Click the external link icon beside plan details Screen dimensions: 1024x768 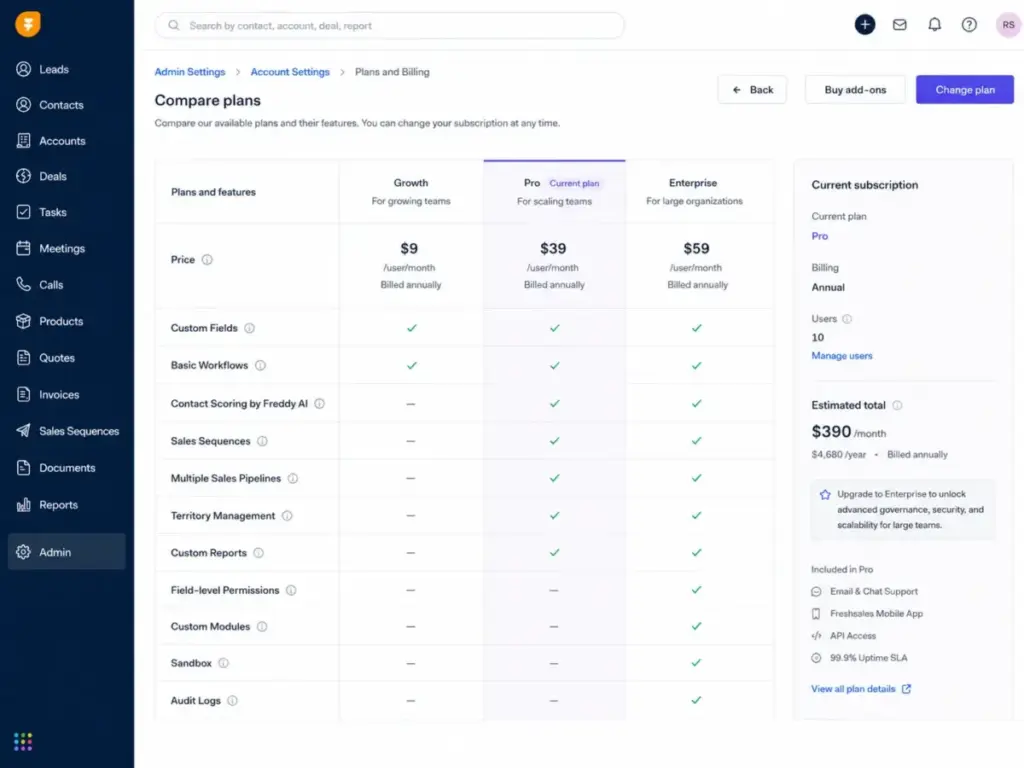pos(906,688)
